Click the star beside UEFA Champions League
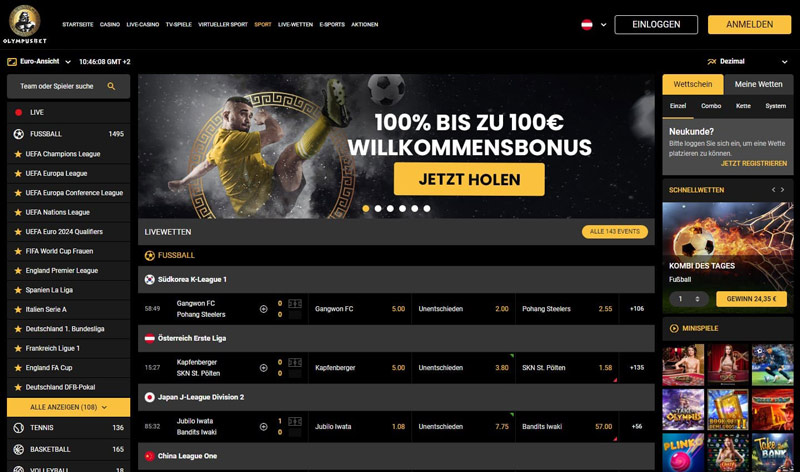Image resolution: width=800 pixels, height=472 pixels. pos(18,154)
